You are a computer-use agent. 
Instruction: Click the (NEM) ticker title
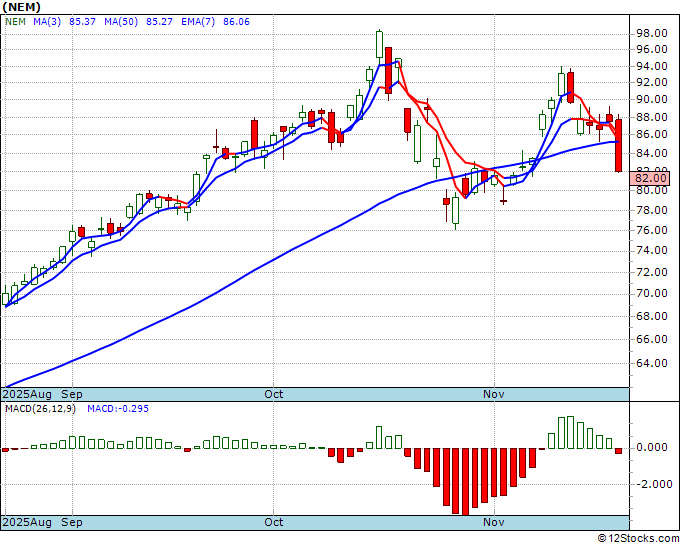coord(21,7)
